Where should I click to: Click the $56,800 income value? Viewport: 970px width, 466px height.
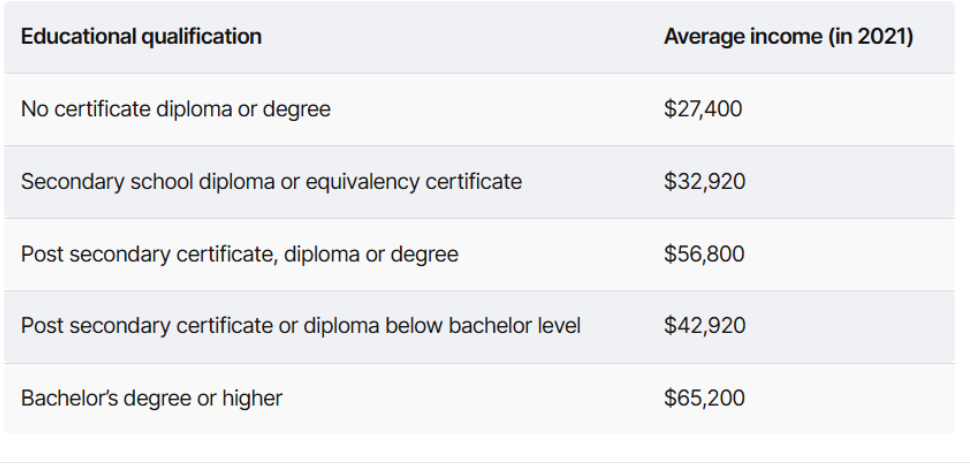704,254
